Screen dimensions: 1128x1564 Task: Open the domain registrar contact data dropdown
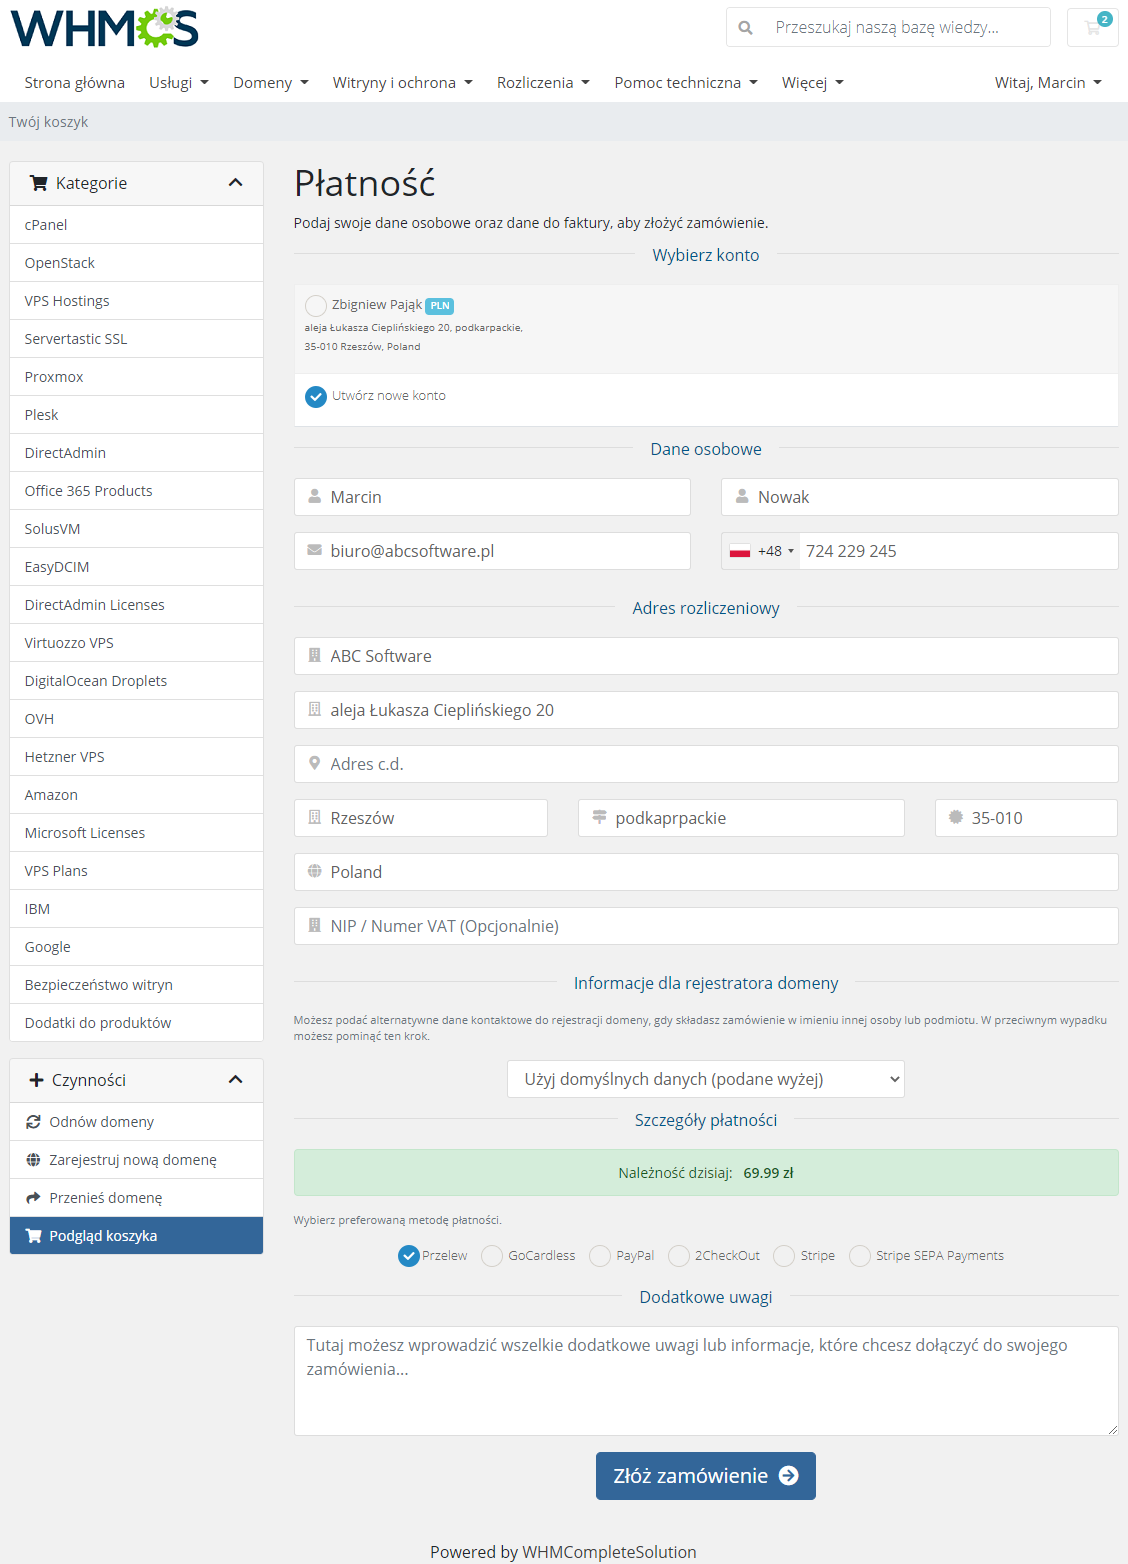(x=705, y=1079)
